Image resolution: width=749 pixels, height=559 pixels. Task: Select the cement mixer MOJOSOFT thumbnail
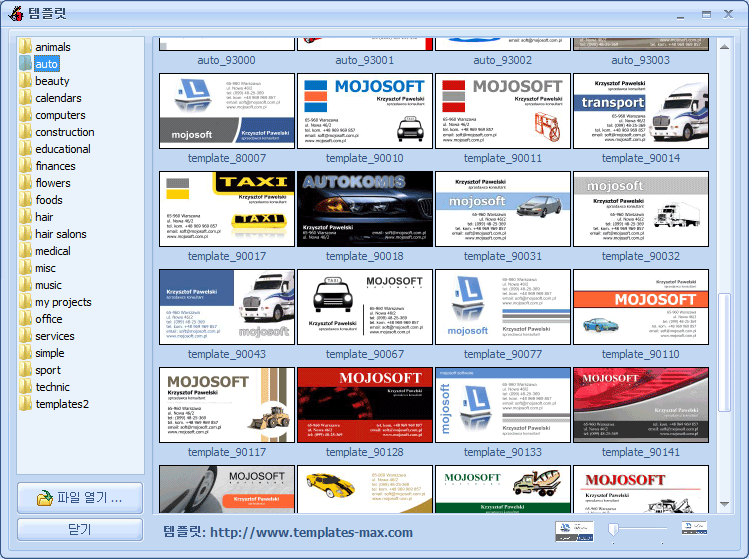pyautogui.click(x=503, y=489)
